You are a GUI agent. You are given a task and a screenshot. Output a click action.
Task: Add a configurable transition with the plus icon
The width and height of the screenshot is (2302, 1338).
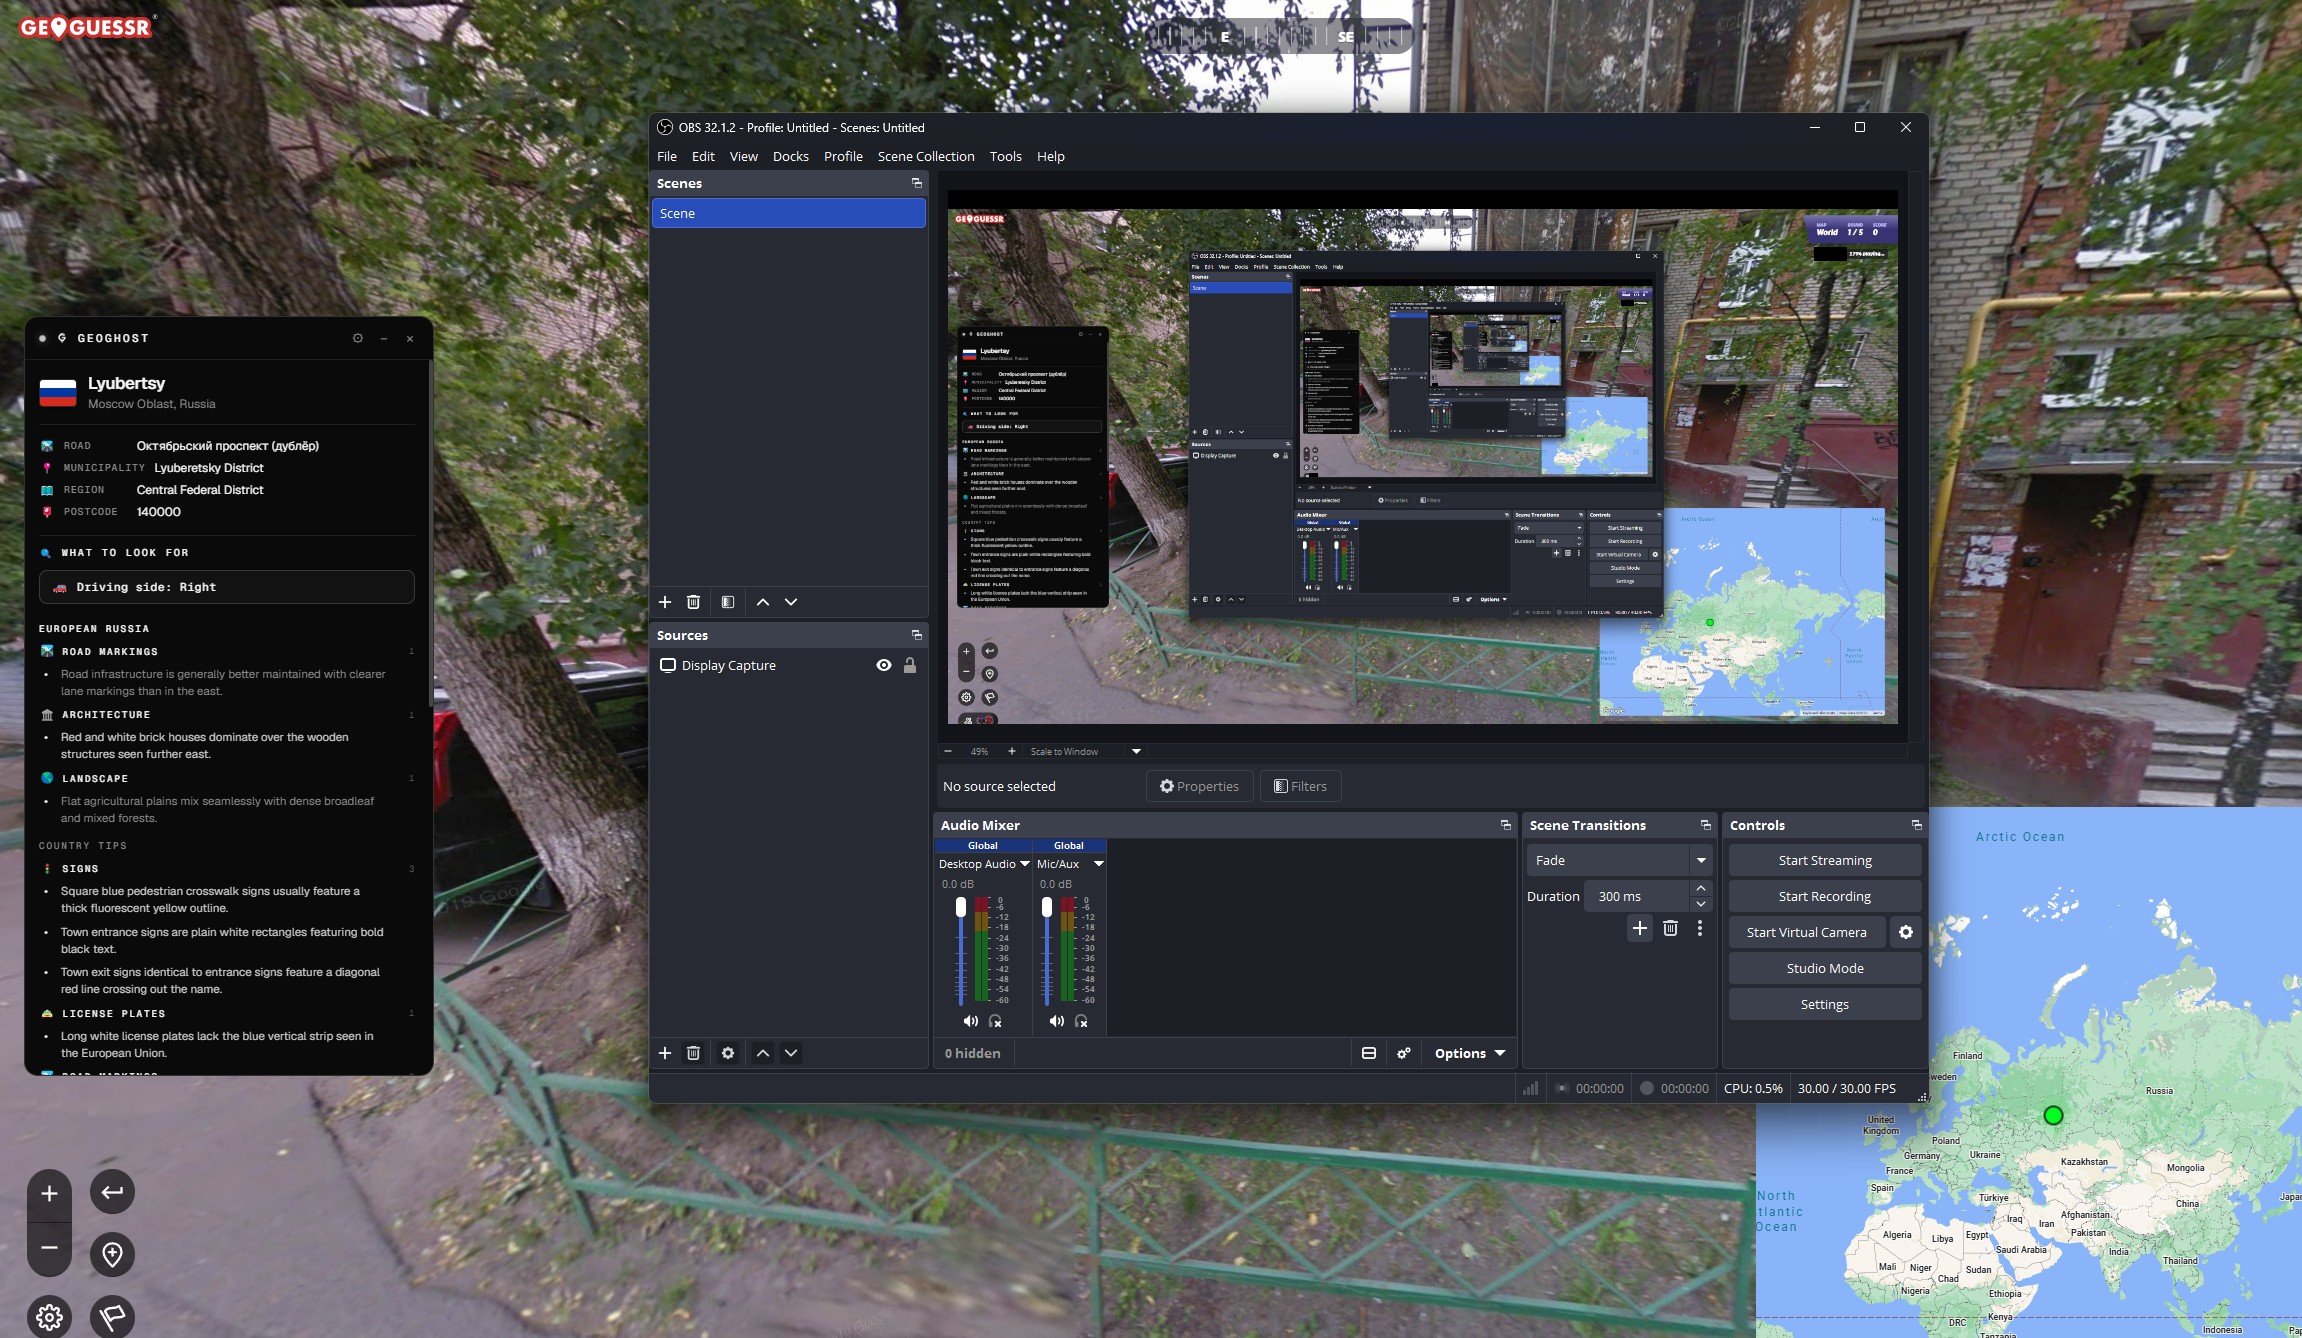1640,928
